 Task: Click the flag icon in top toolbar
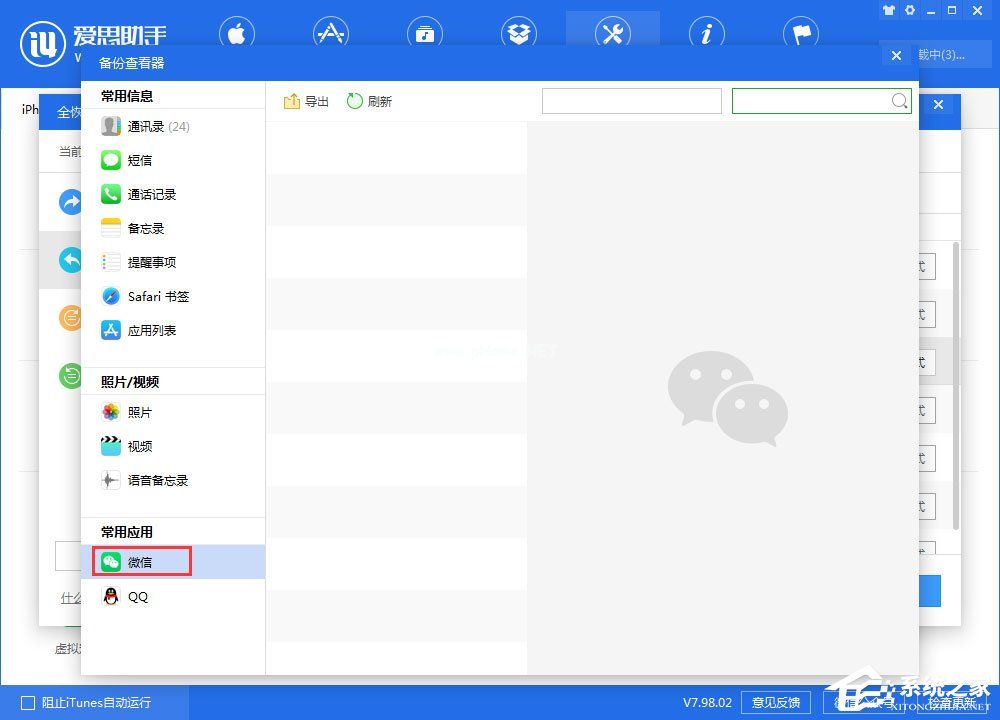click(800, 33)
